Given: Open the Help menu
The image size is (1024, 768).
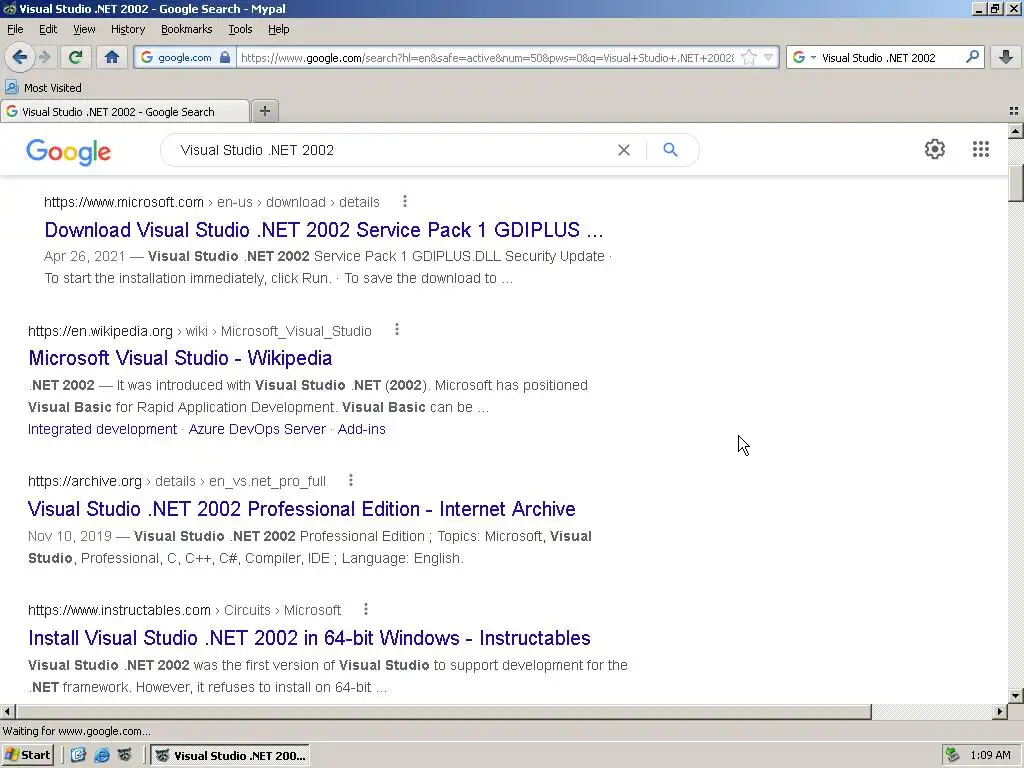Looking at the screenshot, I should 278,29.
